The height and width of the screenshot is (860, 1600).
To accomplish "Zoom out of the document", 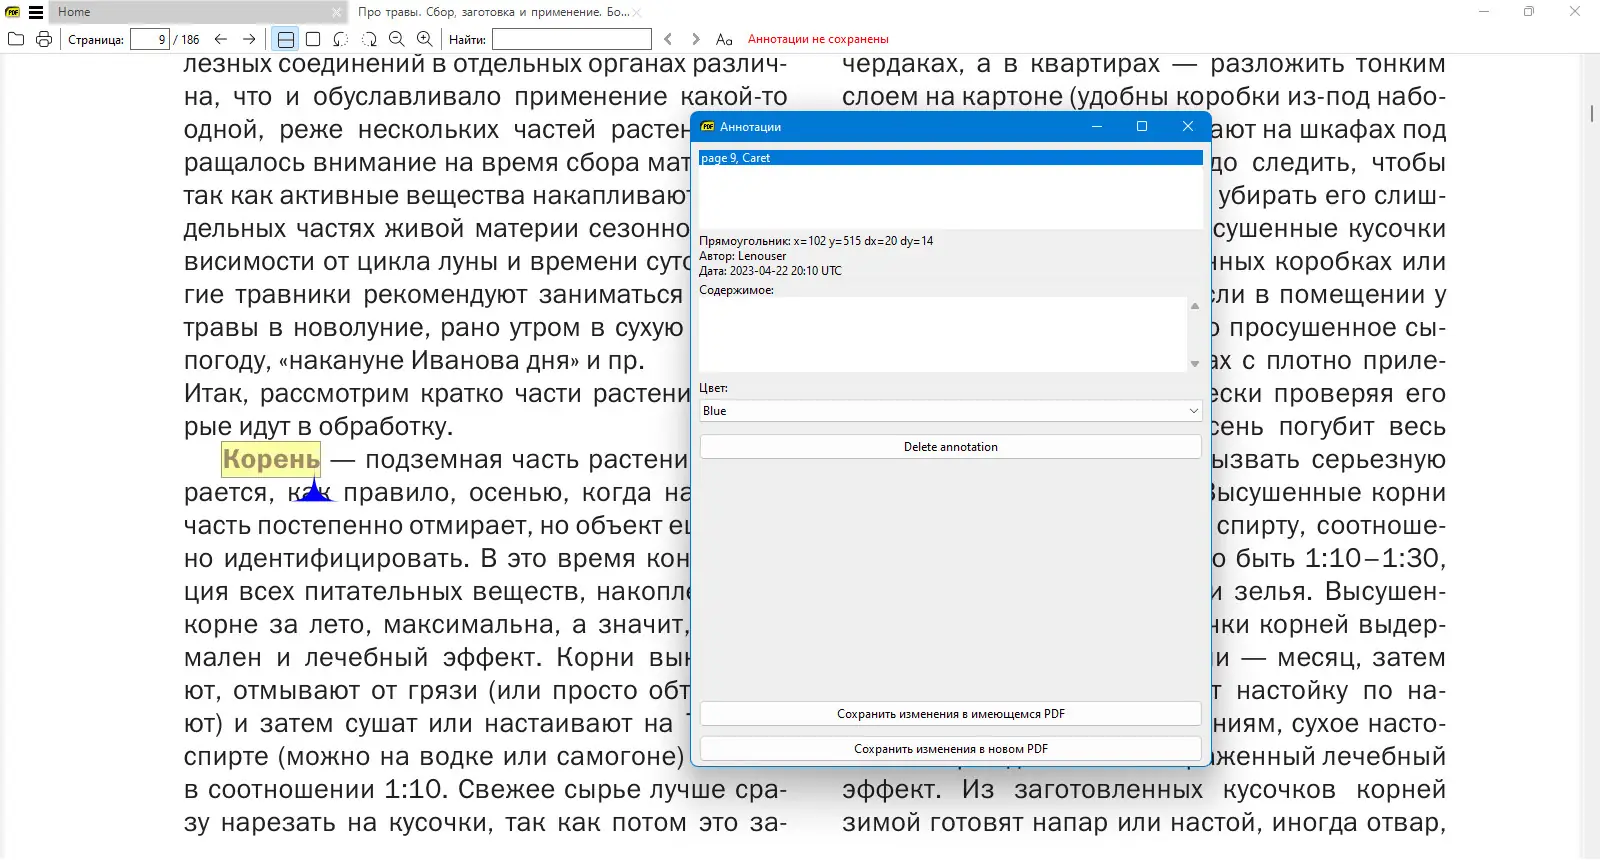I will pos(397,39).
